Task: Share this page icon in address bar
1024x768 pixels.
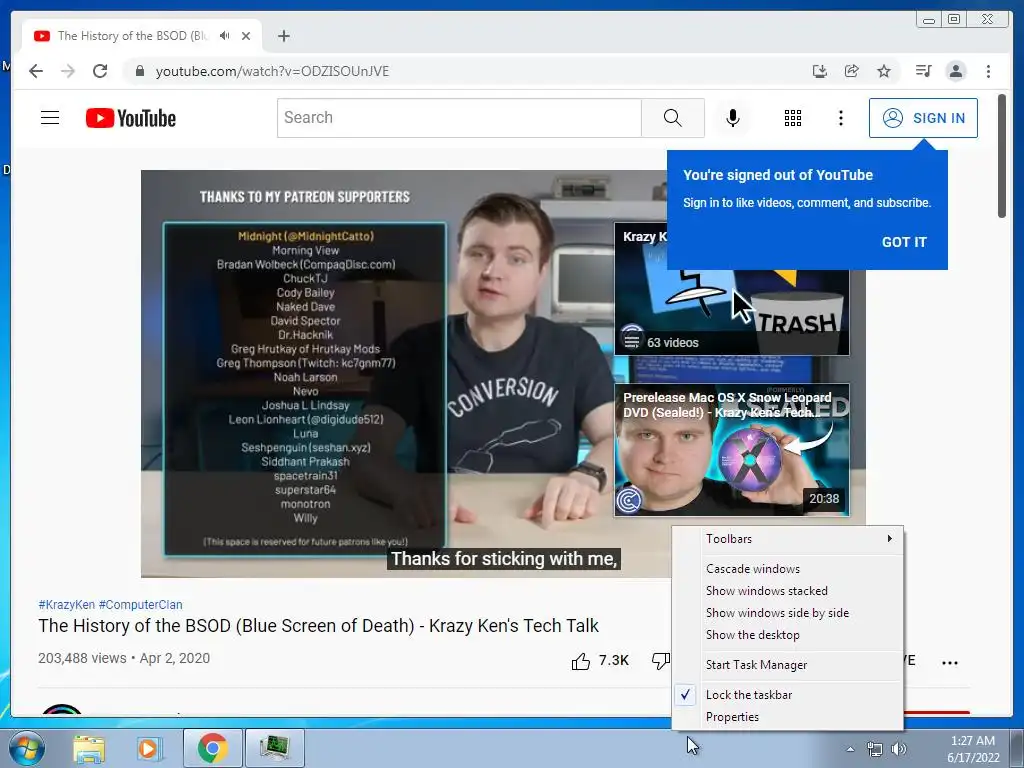Action: click(852, 71)
